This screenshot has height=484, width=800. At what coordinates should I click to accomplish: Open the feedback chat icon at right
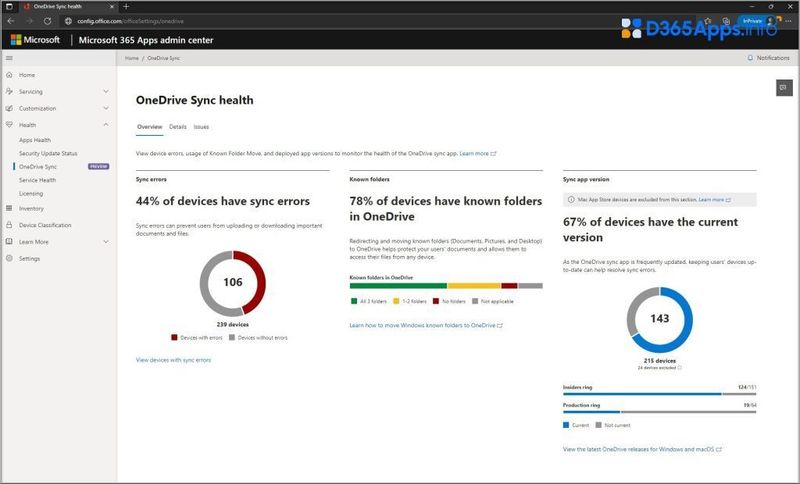coord(783,88)
